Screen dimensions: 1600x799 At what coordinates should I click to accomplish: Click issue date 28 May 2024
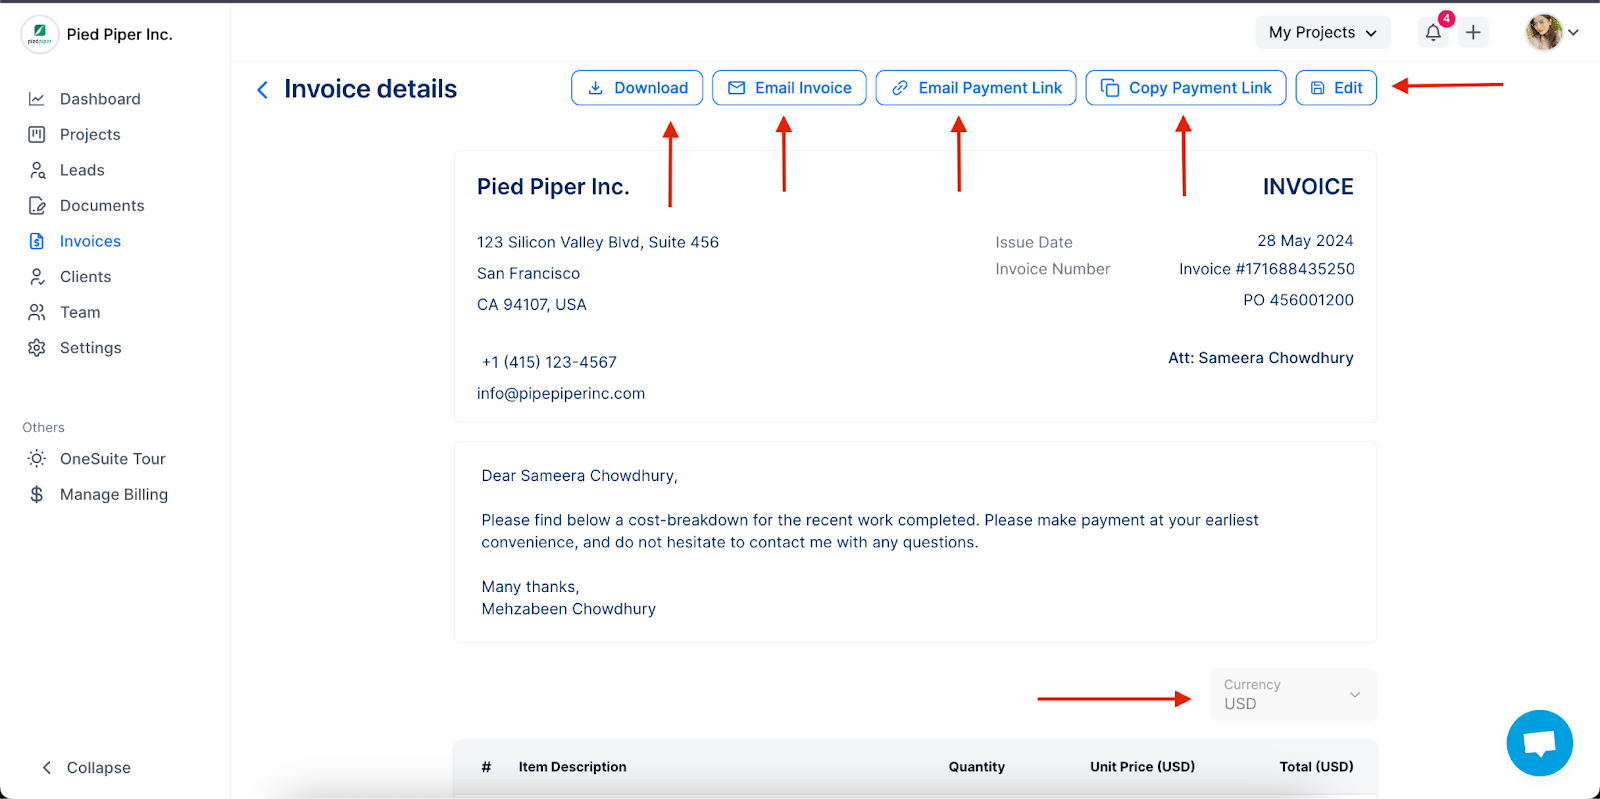pyautogui.click(x=1305, y=241)
